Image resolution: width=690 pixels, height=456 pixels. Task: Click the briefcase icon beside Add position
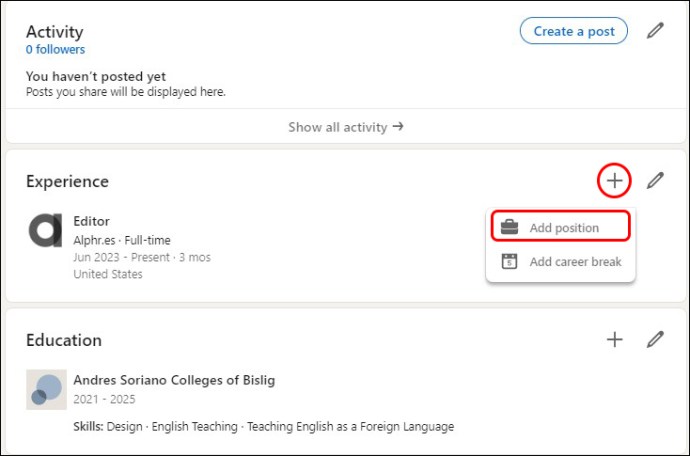(509, 227)
